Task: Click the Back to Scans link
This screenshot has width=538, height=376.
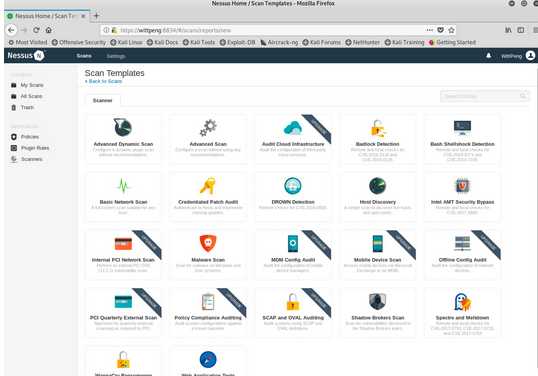Action: pyautogui.click(x=103, y=81)
